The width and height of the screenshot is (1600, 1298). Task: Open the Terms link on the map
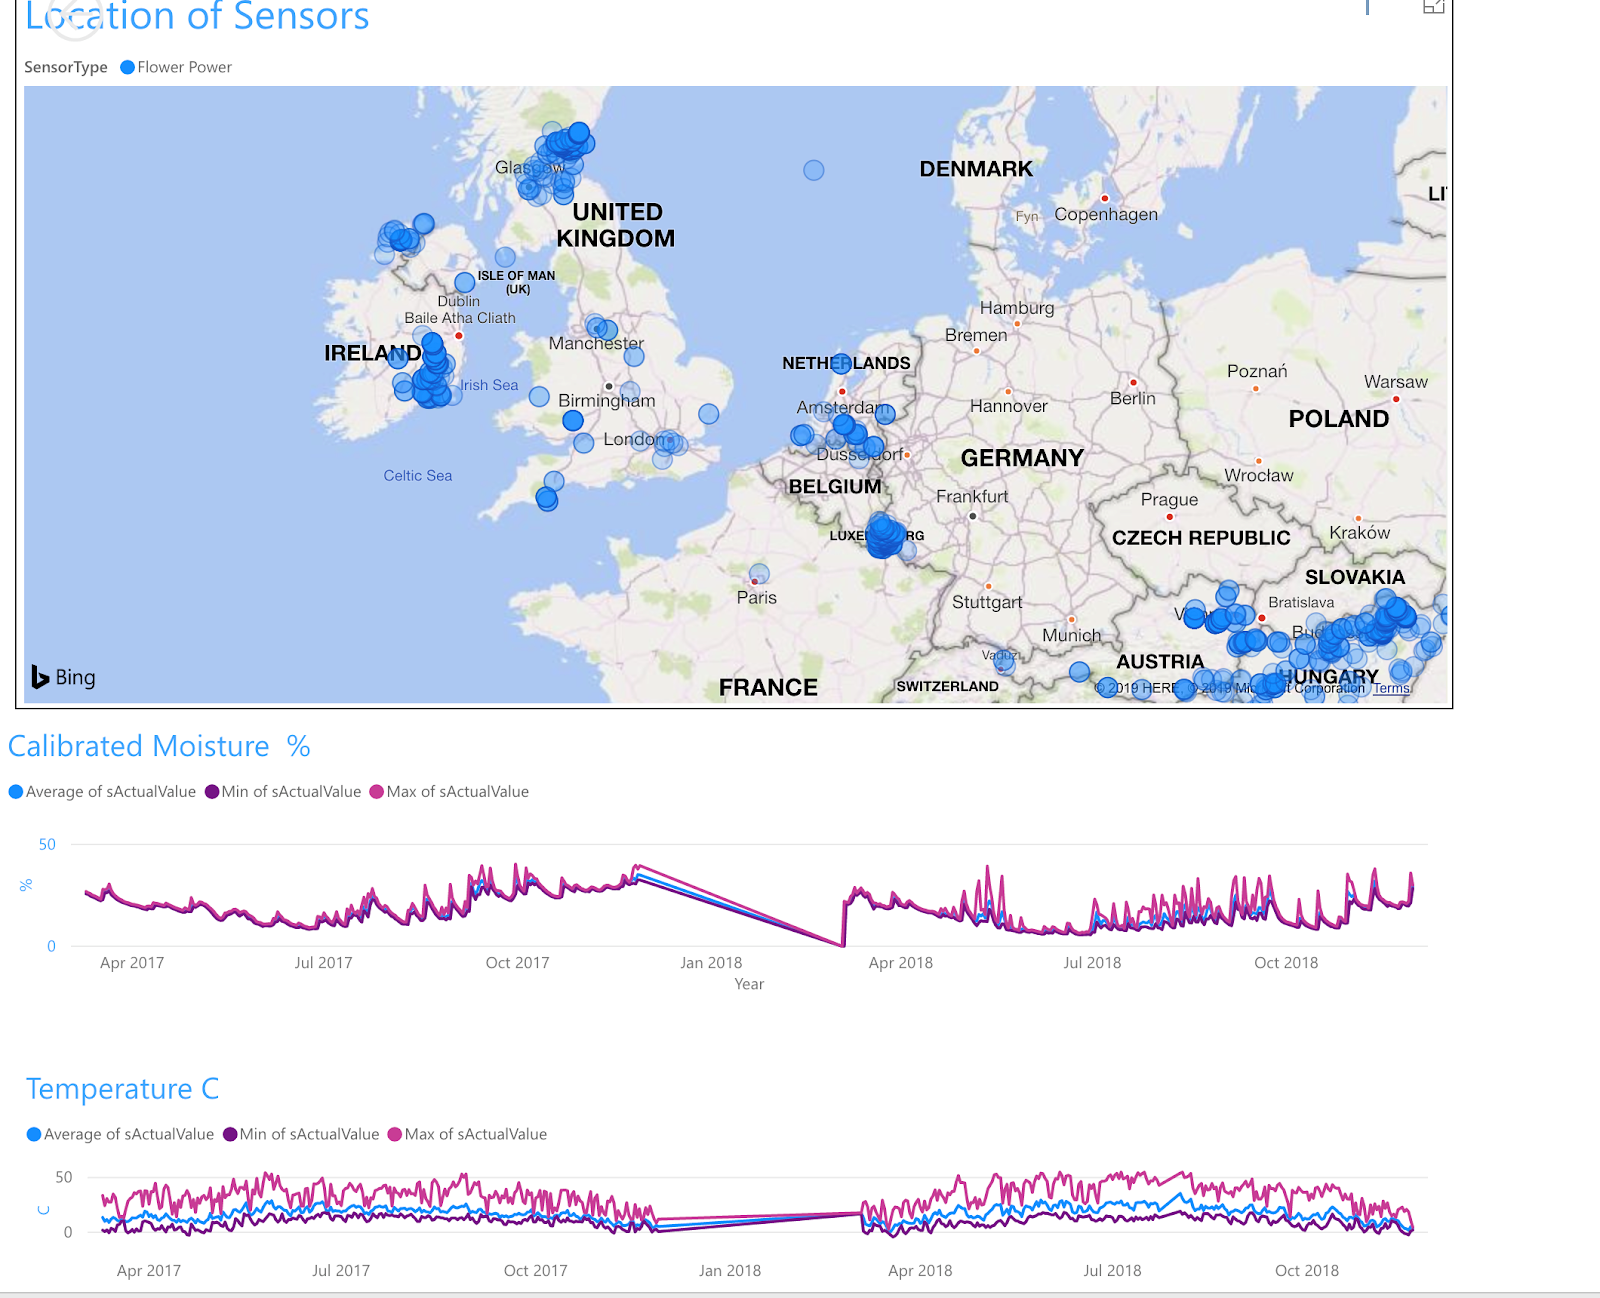point(1391,688)
